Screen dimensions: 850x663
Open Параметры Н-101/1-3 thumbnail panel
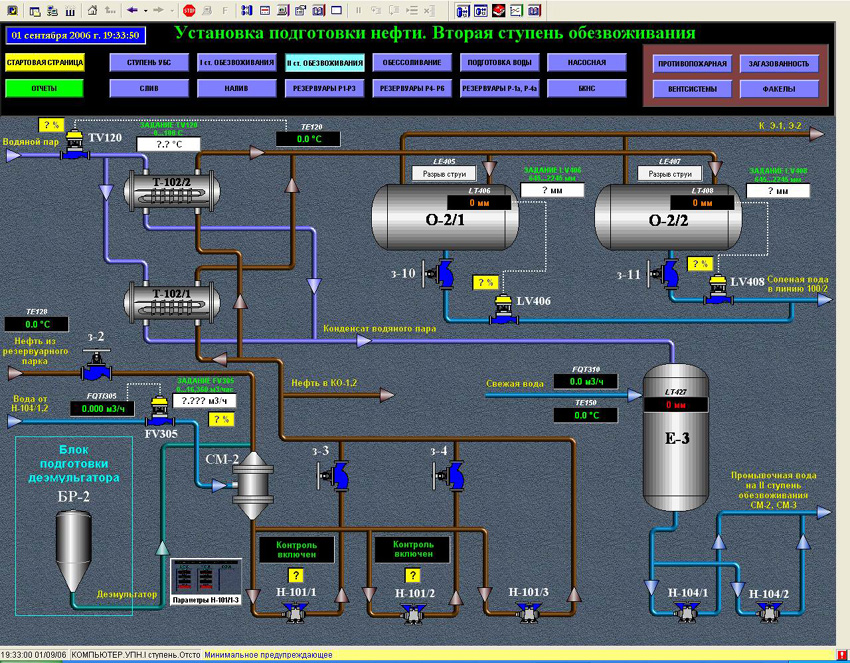coord(206,582)
